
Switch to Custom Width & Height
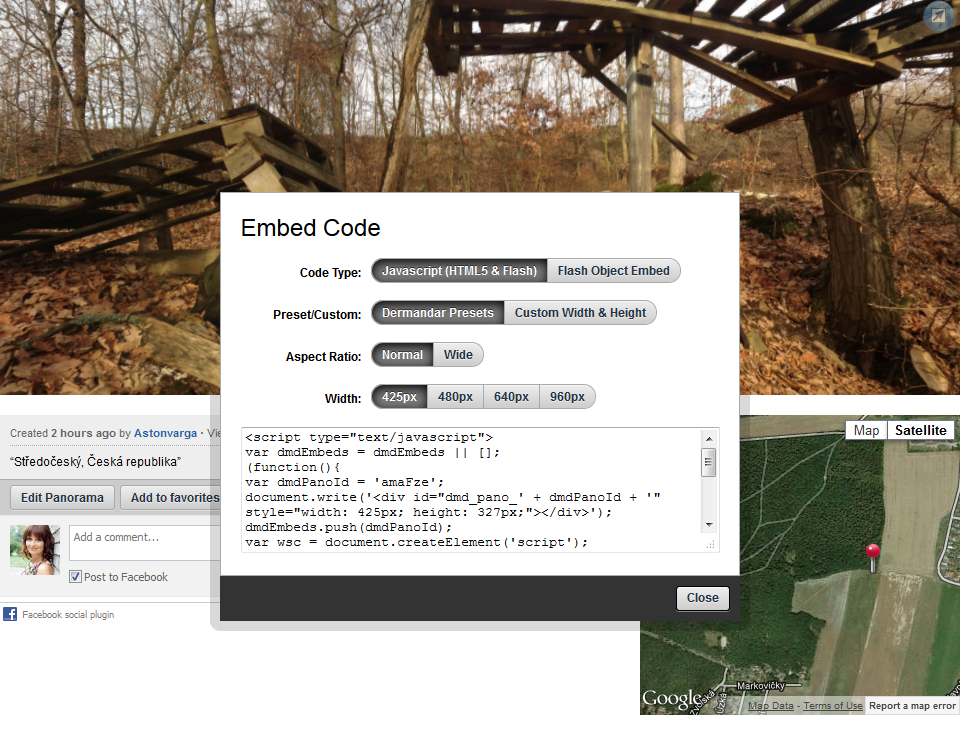coord(580,313)
